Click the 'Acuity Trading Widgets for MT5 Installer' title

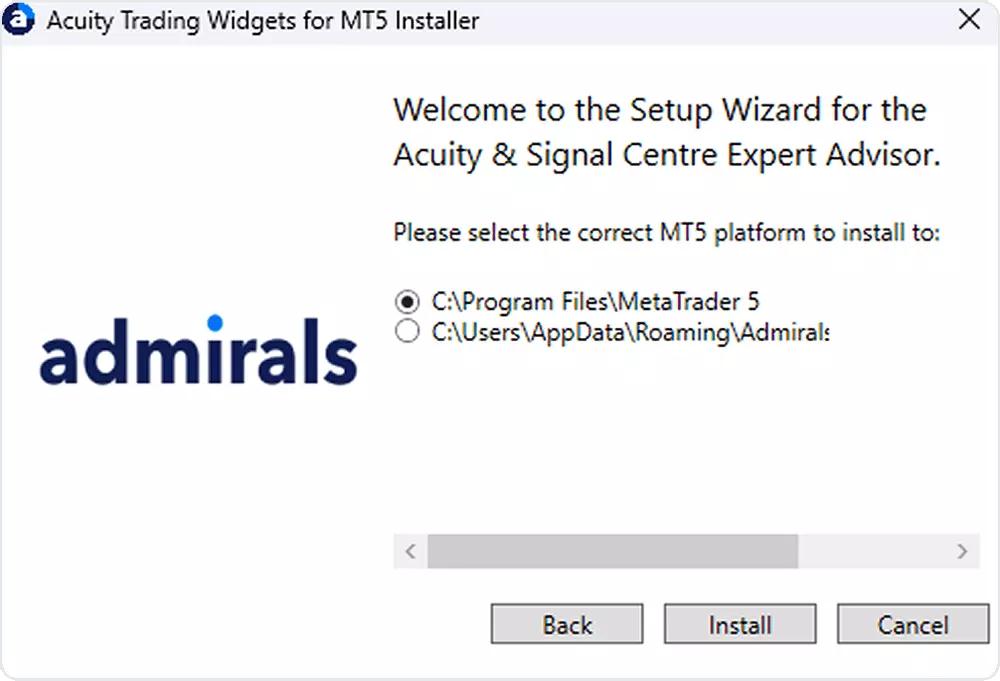(263, 20)
